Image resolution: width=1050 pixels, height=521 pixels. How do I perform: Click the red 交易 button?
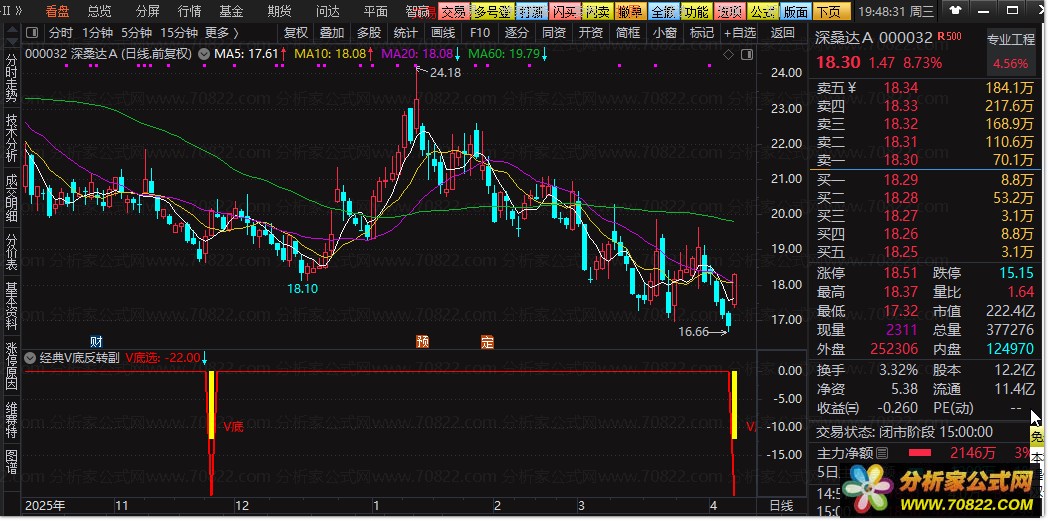[453, 11]
